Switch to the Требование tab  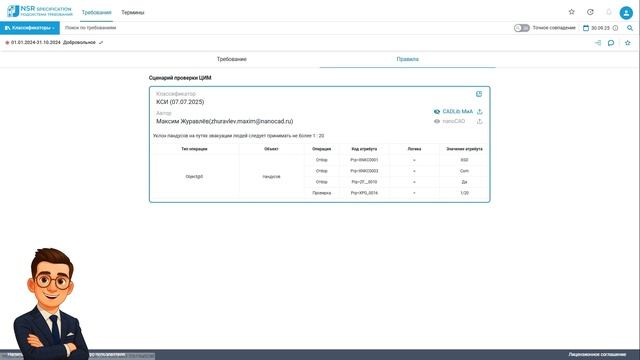tap(231, 59)
